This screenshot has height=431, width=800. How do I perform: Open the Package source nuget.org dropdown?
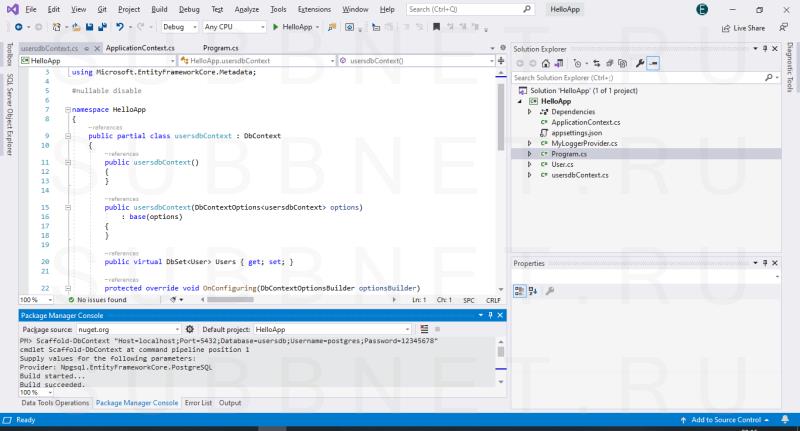pyautogui.click(x=126, y=329)
